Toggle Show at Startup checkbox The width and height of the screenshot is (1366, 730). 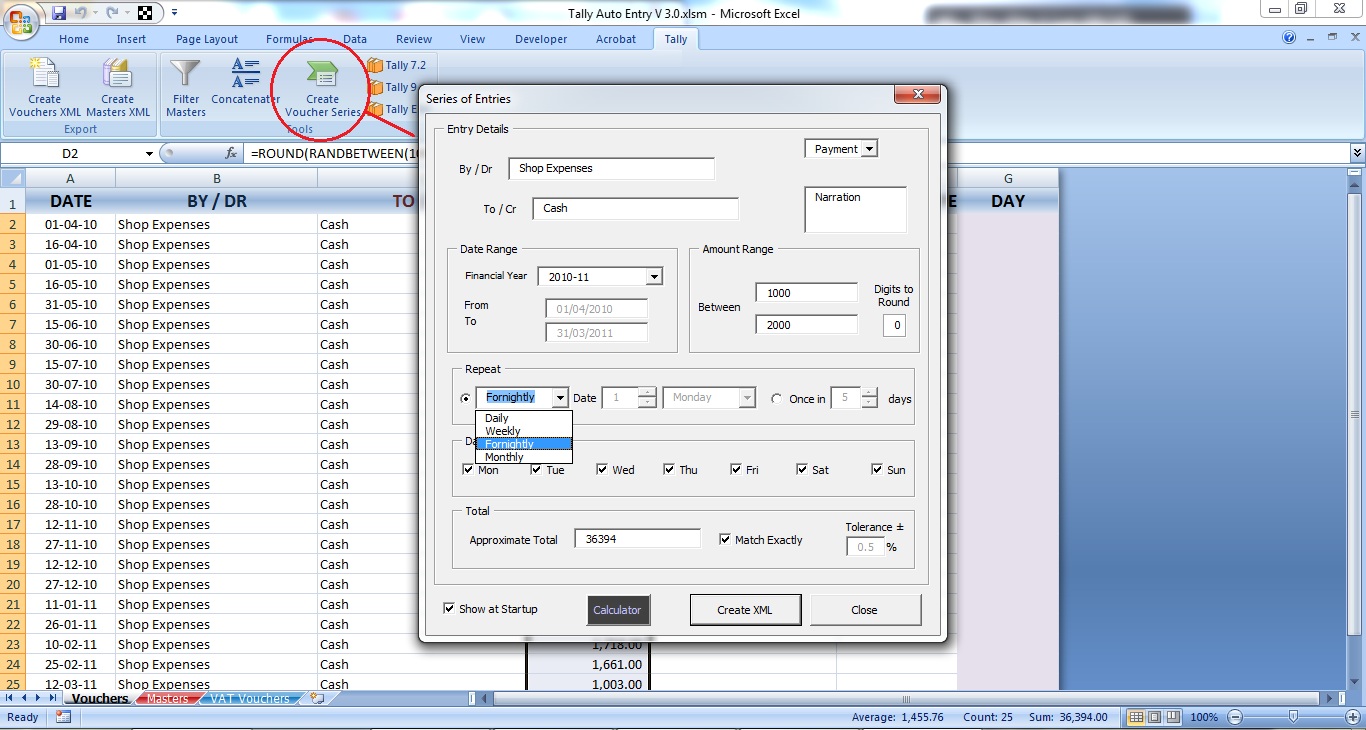click(x=449, y=608)
